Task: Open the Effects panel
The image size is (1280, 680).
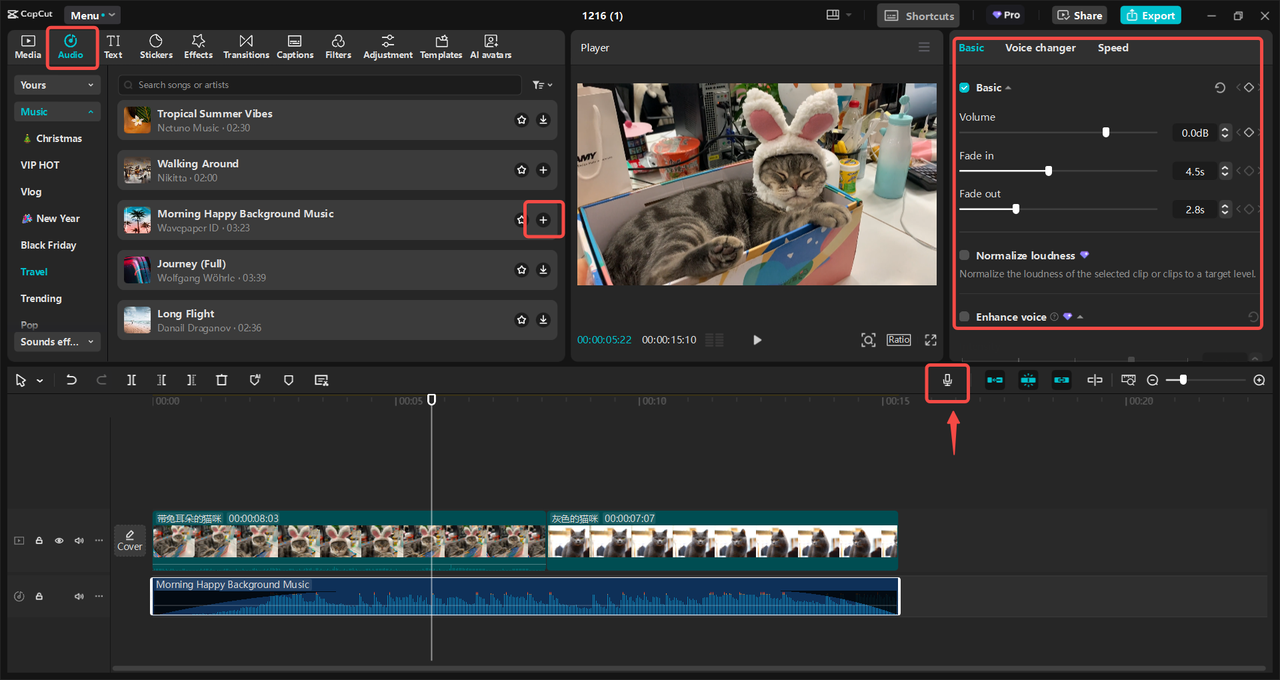Action: [198, 46]
